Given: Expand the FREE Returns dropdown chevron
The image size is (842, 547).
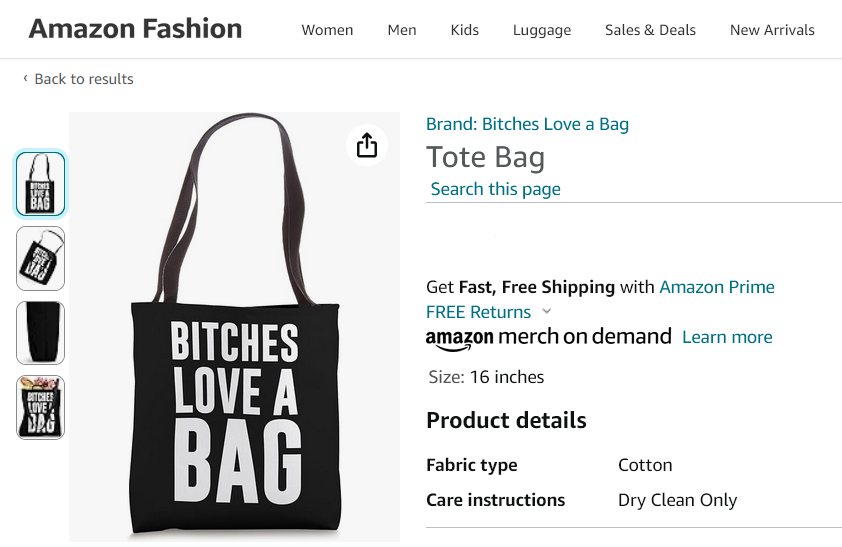Looking at the screenshot, I should (x=546, y=312).
